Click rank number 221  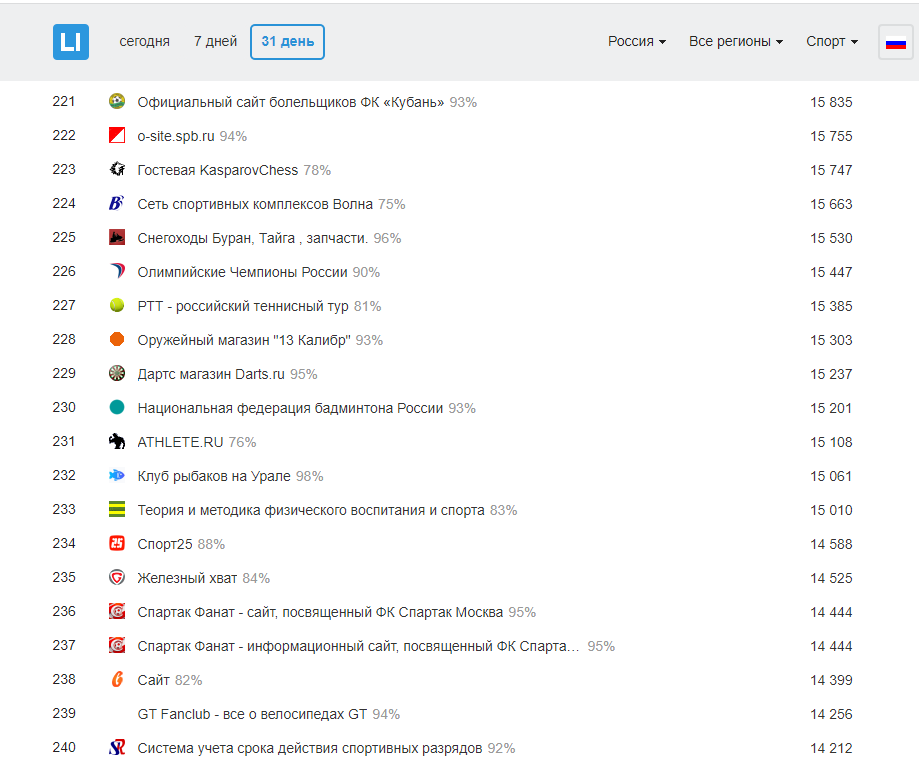tap(64, 101)
